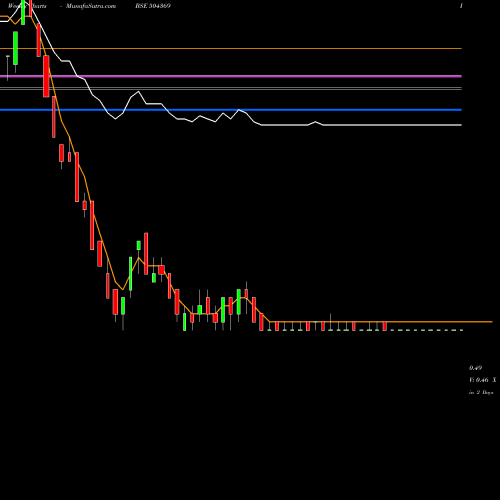500x500 pixels.
Task: Click the tallest red candle near the rebound peak
Action: click(146, 254)
